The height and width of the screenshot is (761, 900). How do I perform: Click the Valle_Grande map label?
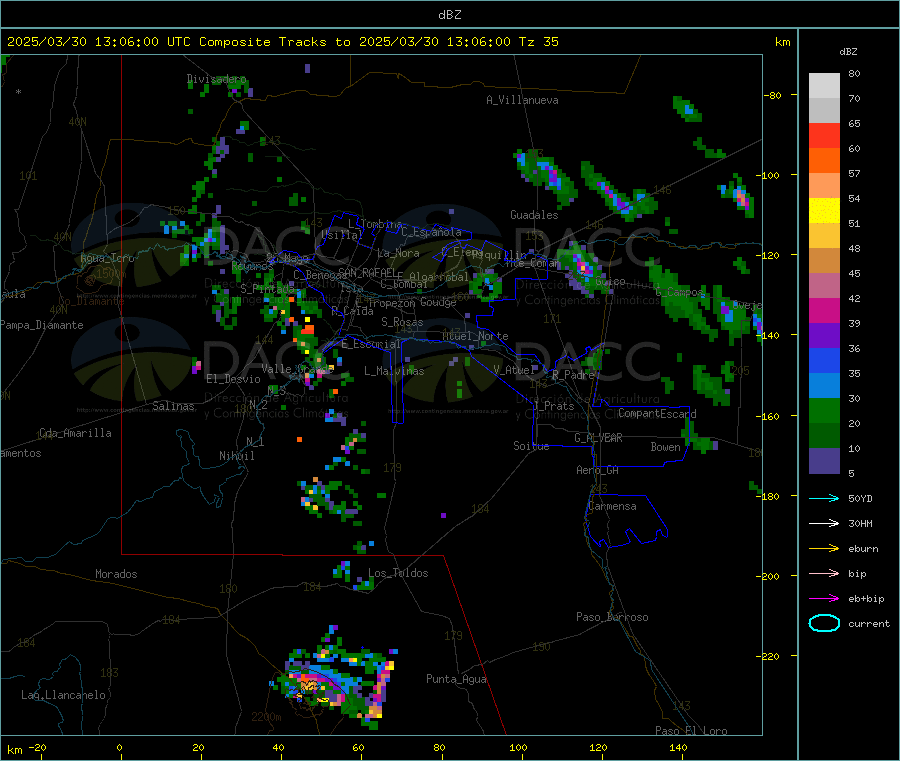(297, 368)
